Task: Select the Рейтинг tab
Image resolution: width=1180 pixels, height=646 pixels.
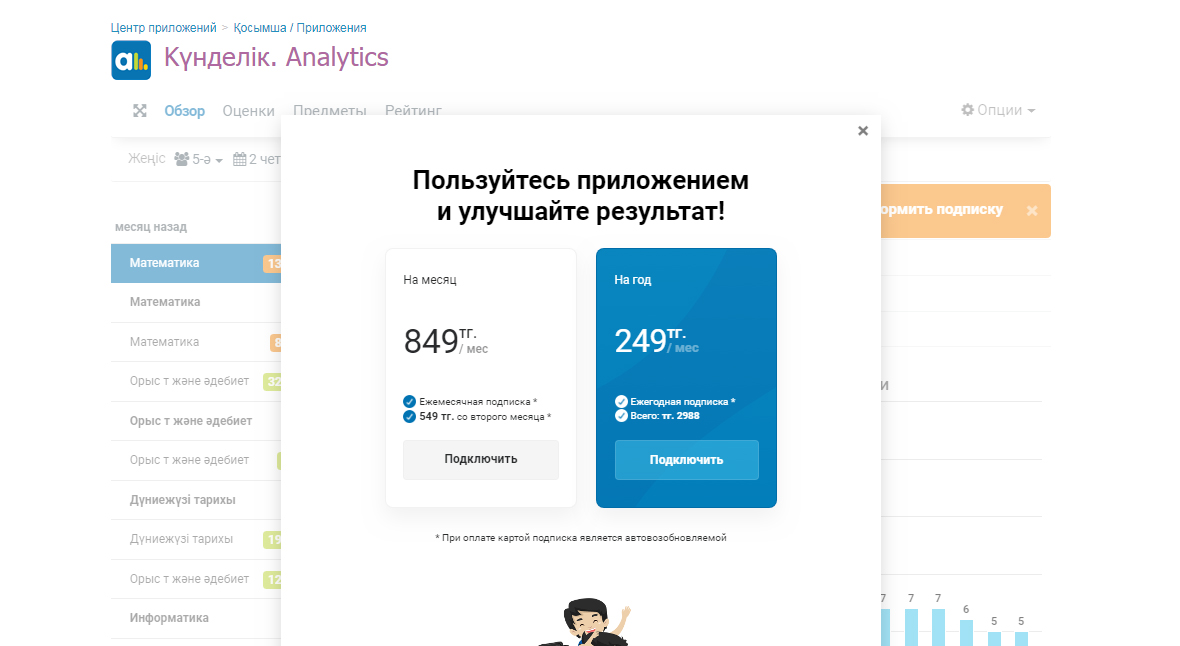Action: pyautogui.click(x=413, y=110)
